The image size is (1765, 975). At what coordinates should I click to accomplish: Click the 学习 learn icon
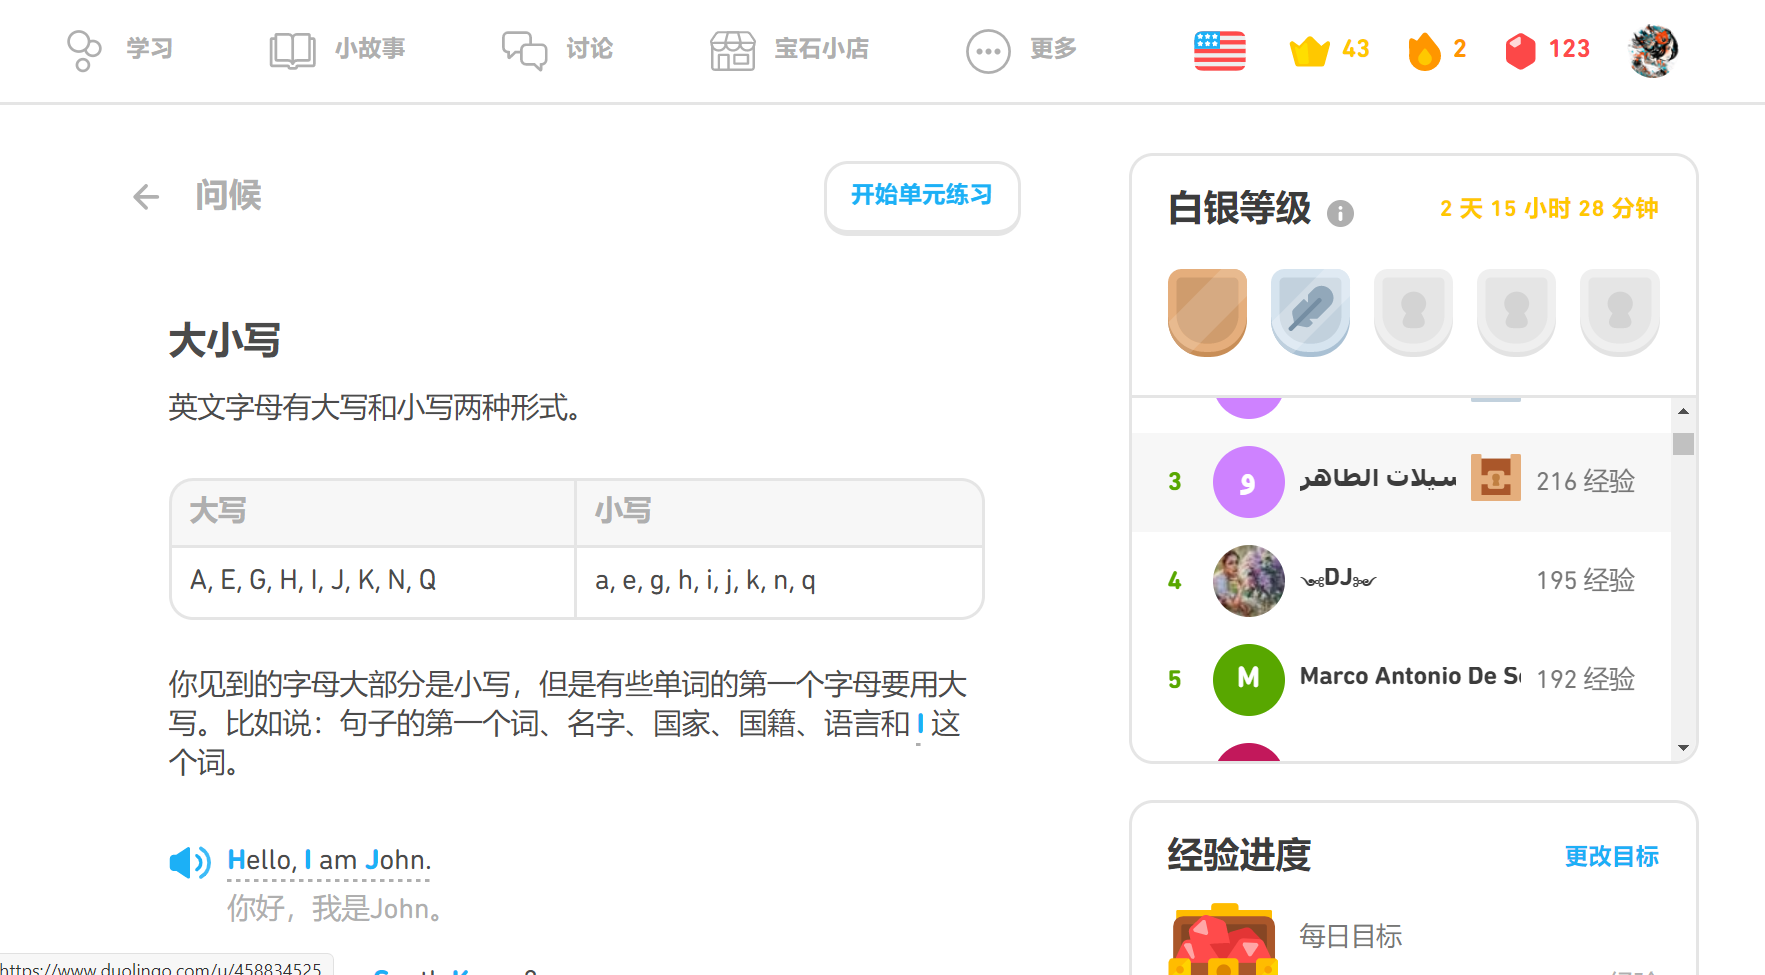click(x=84, y=50)
